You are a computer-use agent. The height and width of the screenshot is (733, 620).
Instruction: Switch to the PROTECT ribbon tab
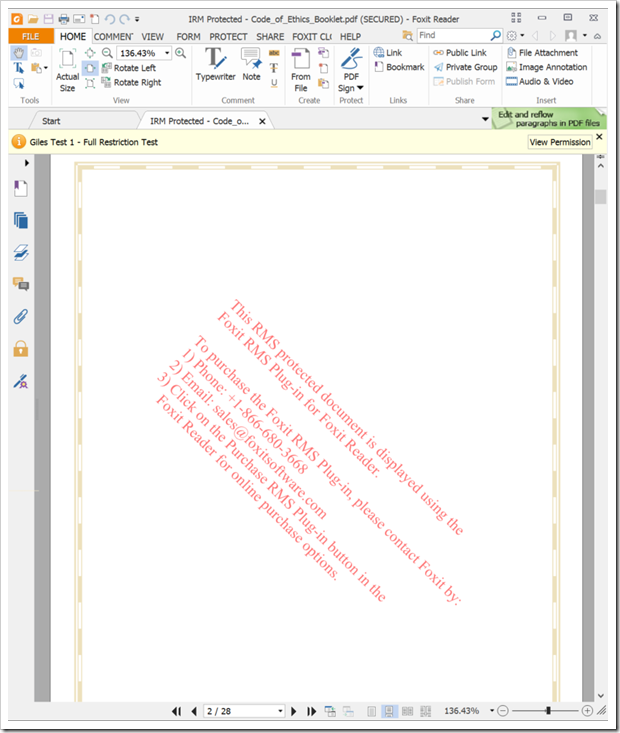click(228, 37)
